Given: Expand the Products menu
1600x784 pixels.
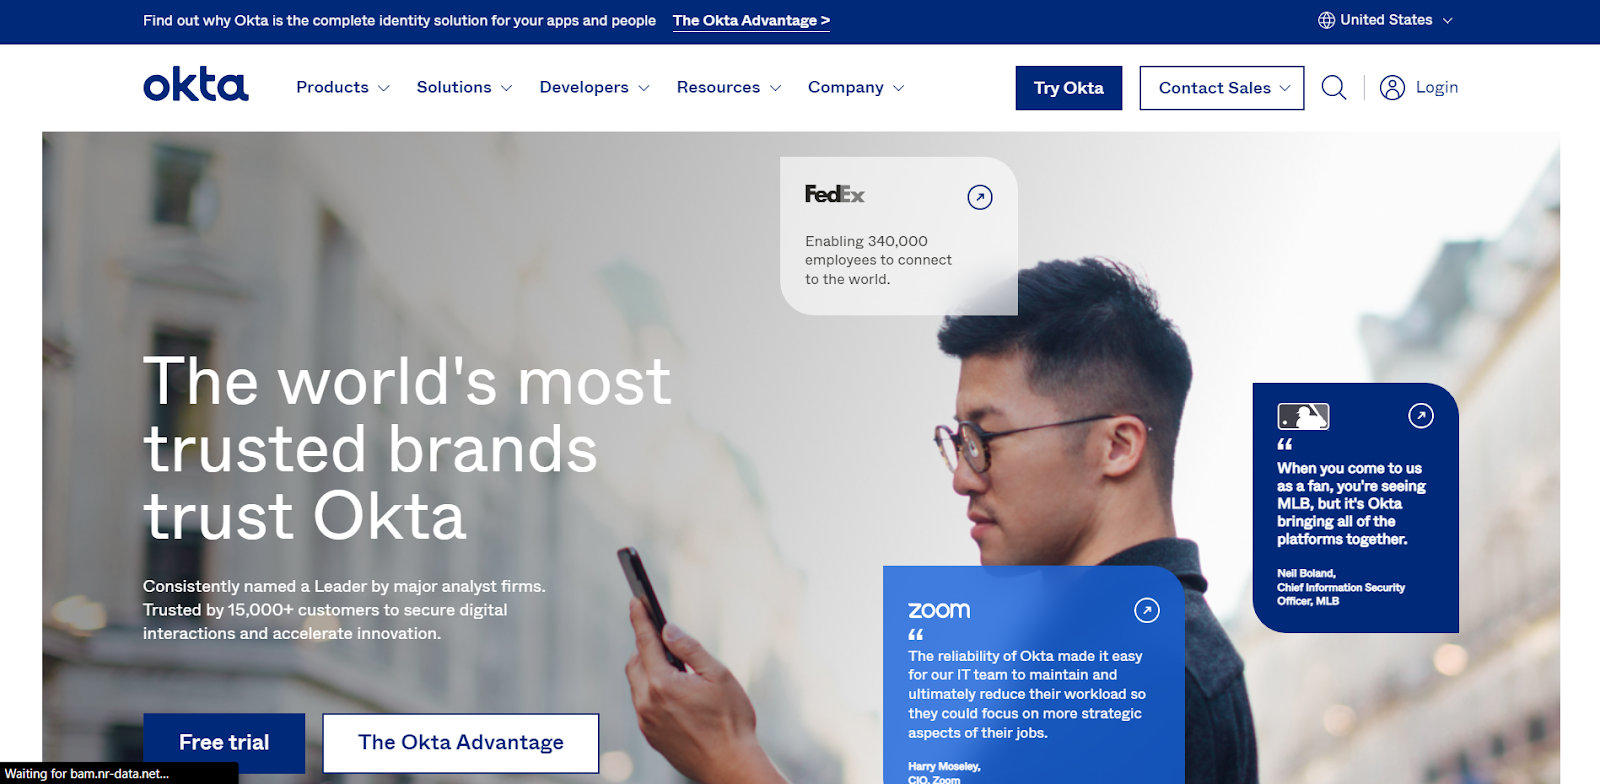Looking at the screenshot, I should pyautogui.click(x=343, y=88).
